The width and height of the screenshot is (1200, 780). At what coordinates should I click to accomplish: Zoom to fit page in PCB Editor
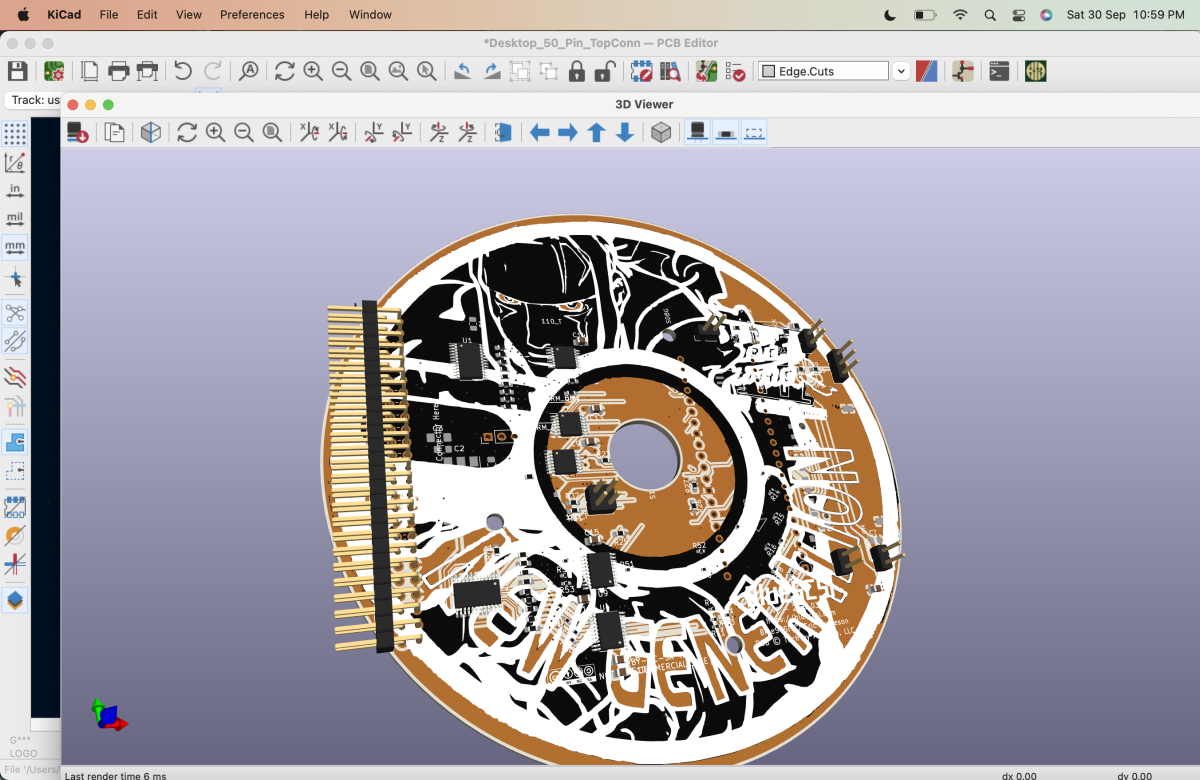point(370,71)
